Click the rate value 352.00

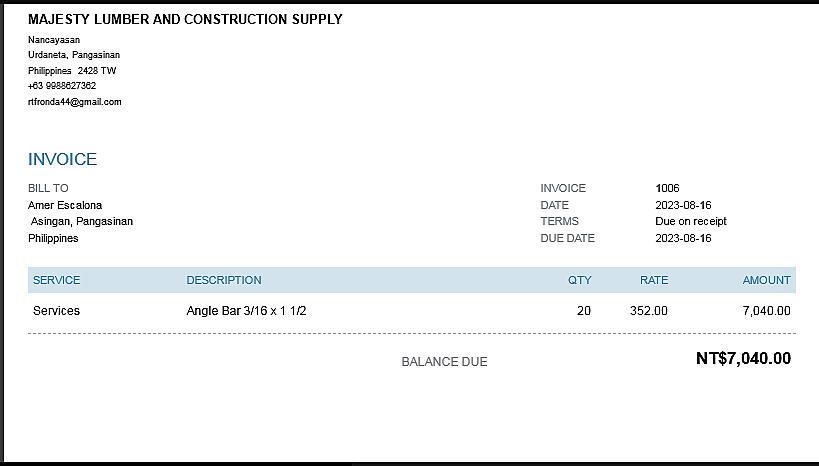pos(649,311)
